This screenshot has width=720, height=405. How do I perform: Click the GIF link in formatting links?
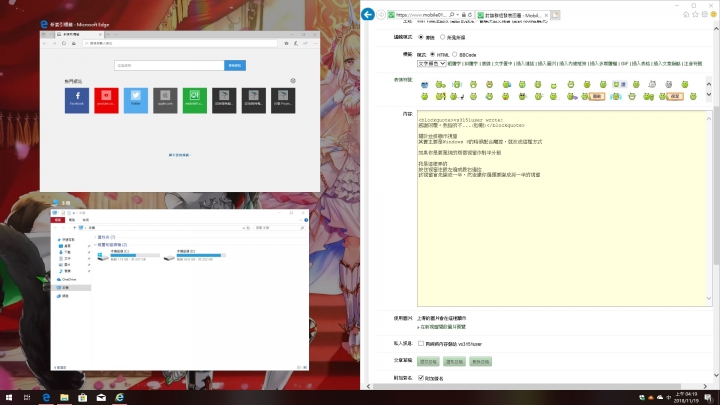[x=624, y=63]
